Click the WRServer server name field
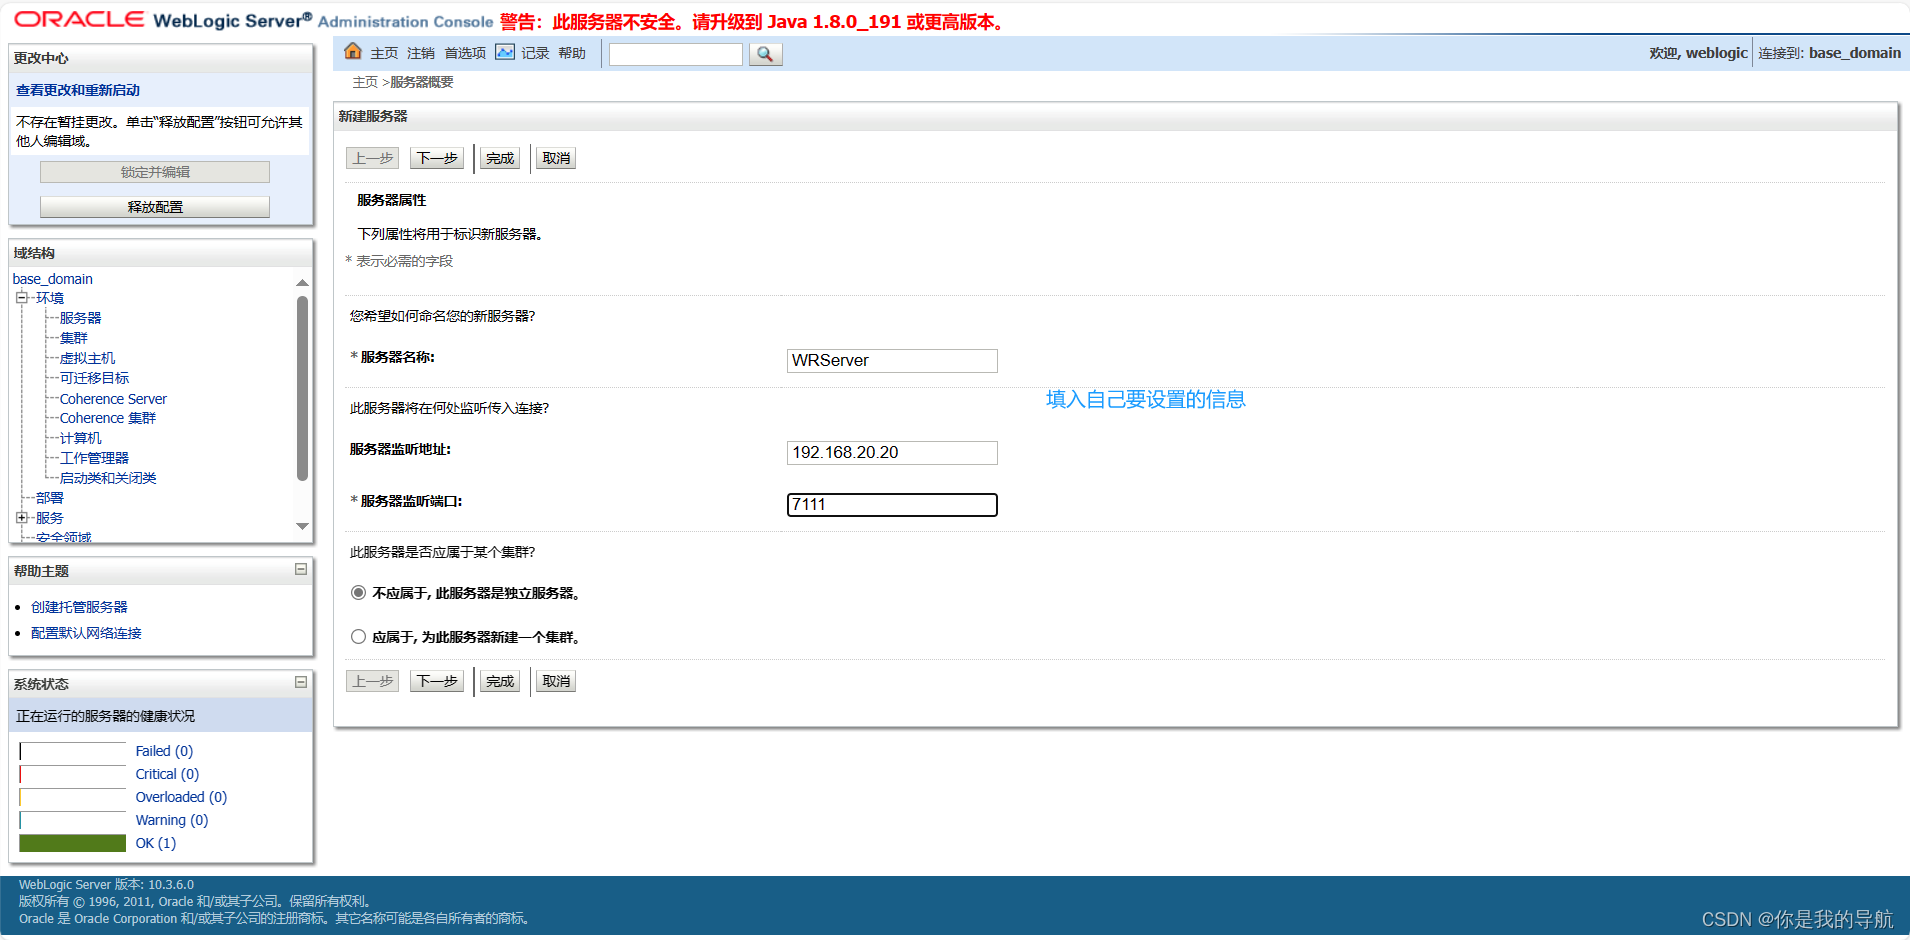 pyautogui.click(x=891, y=360)
